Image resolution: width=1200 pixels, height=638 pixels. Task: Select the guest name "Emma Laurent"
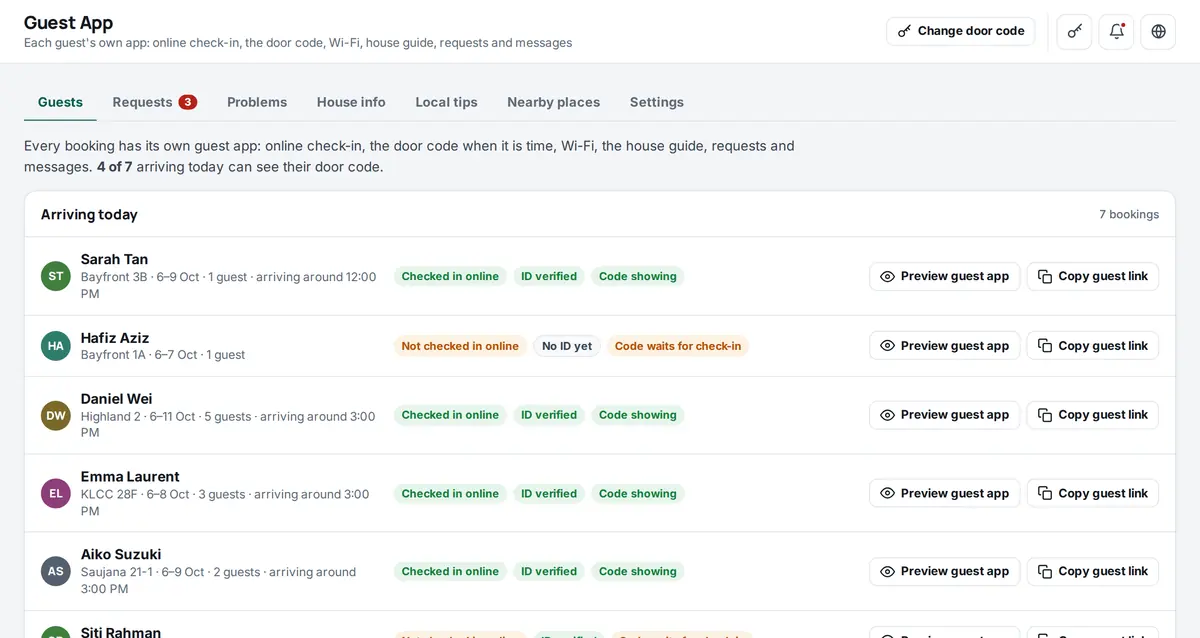(130, 476)
